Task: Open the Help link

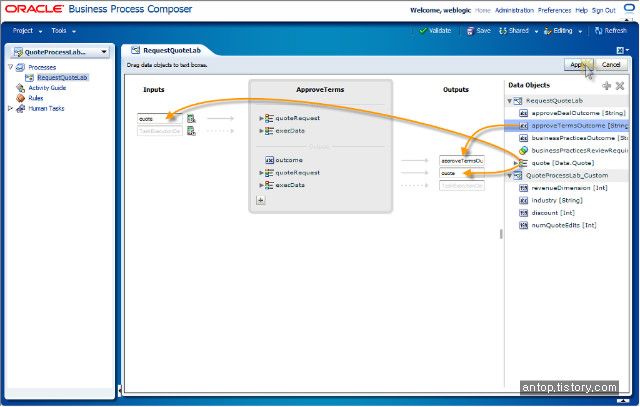Action: coord(581,10)
